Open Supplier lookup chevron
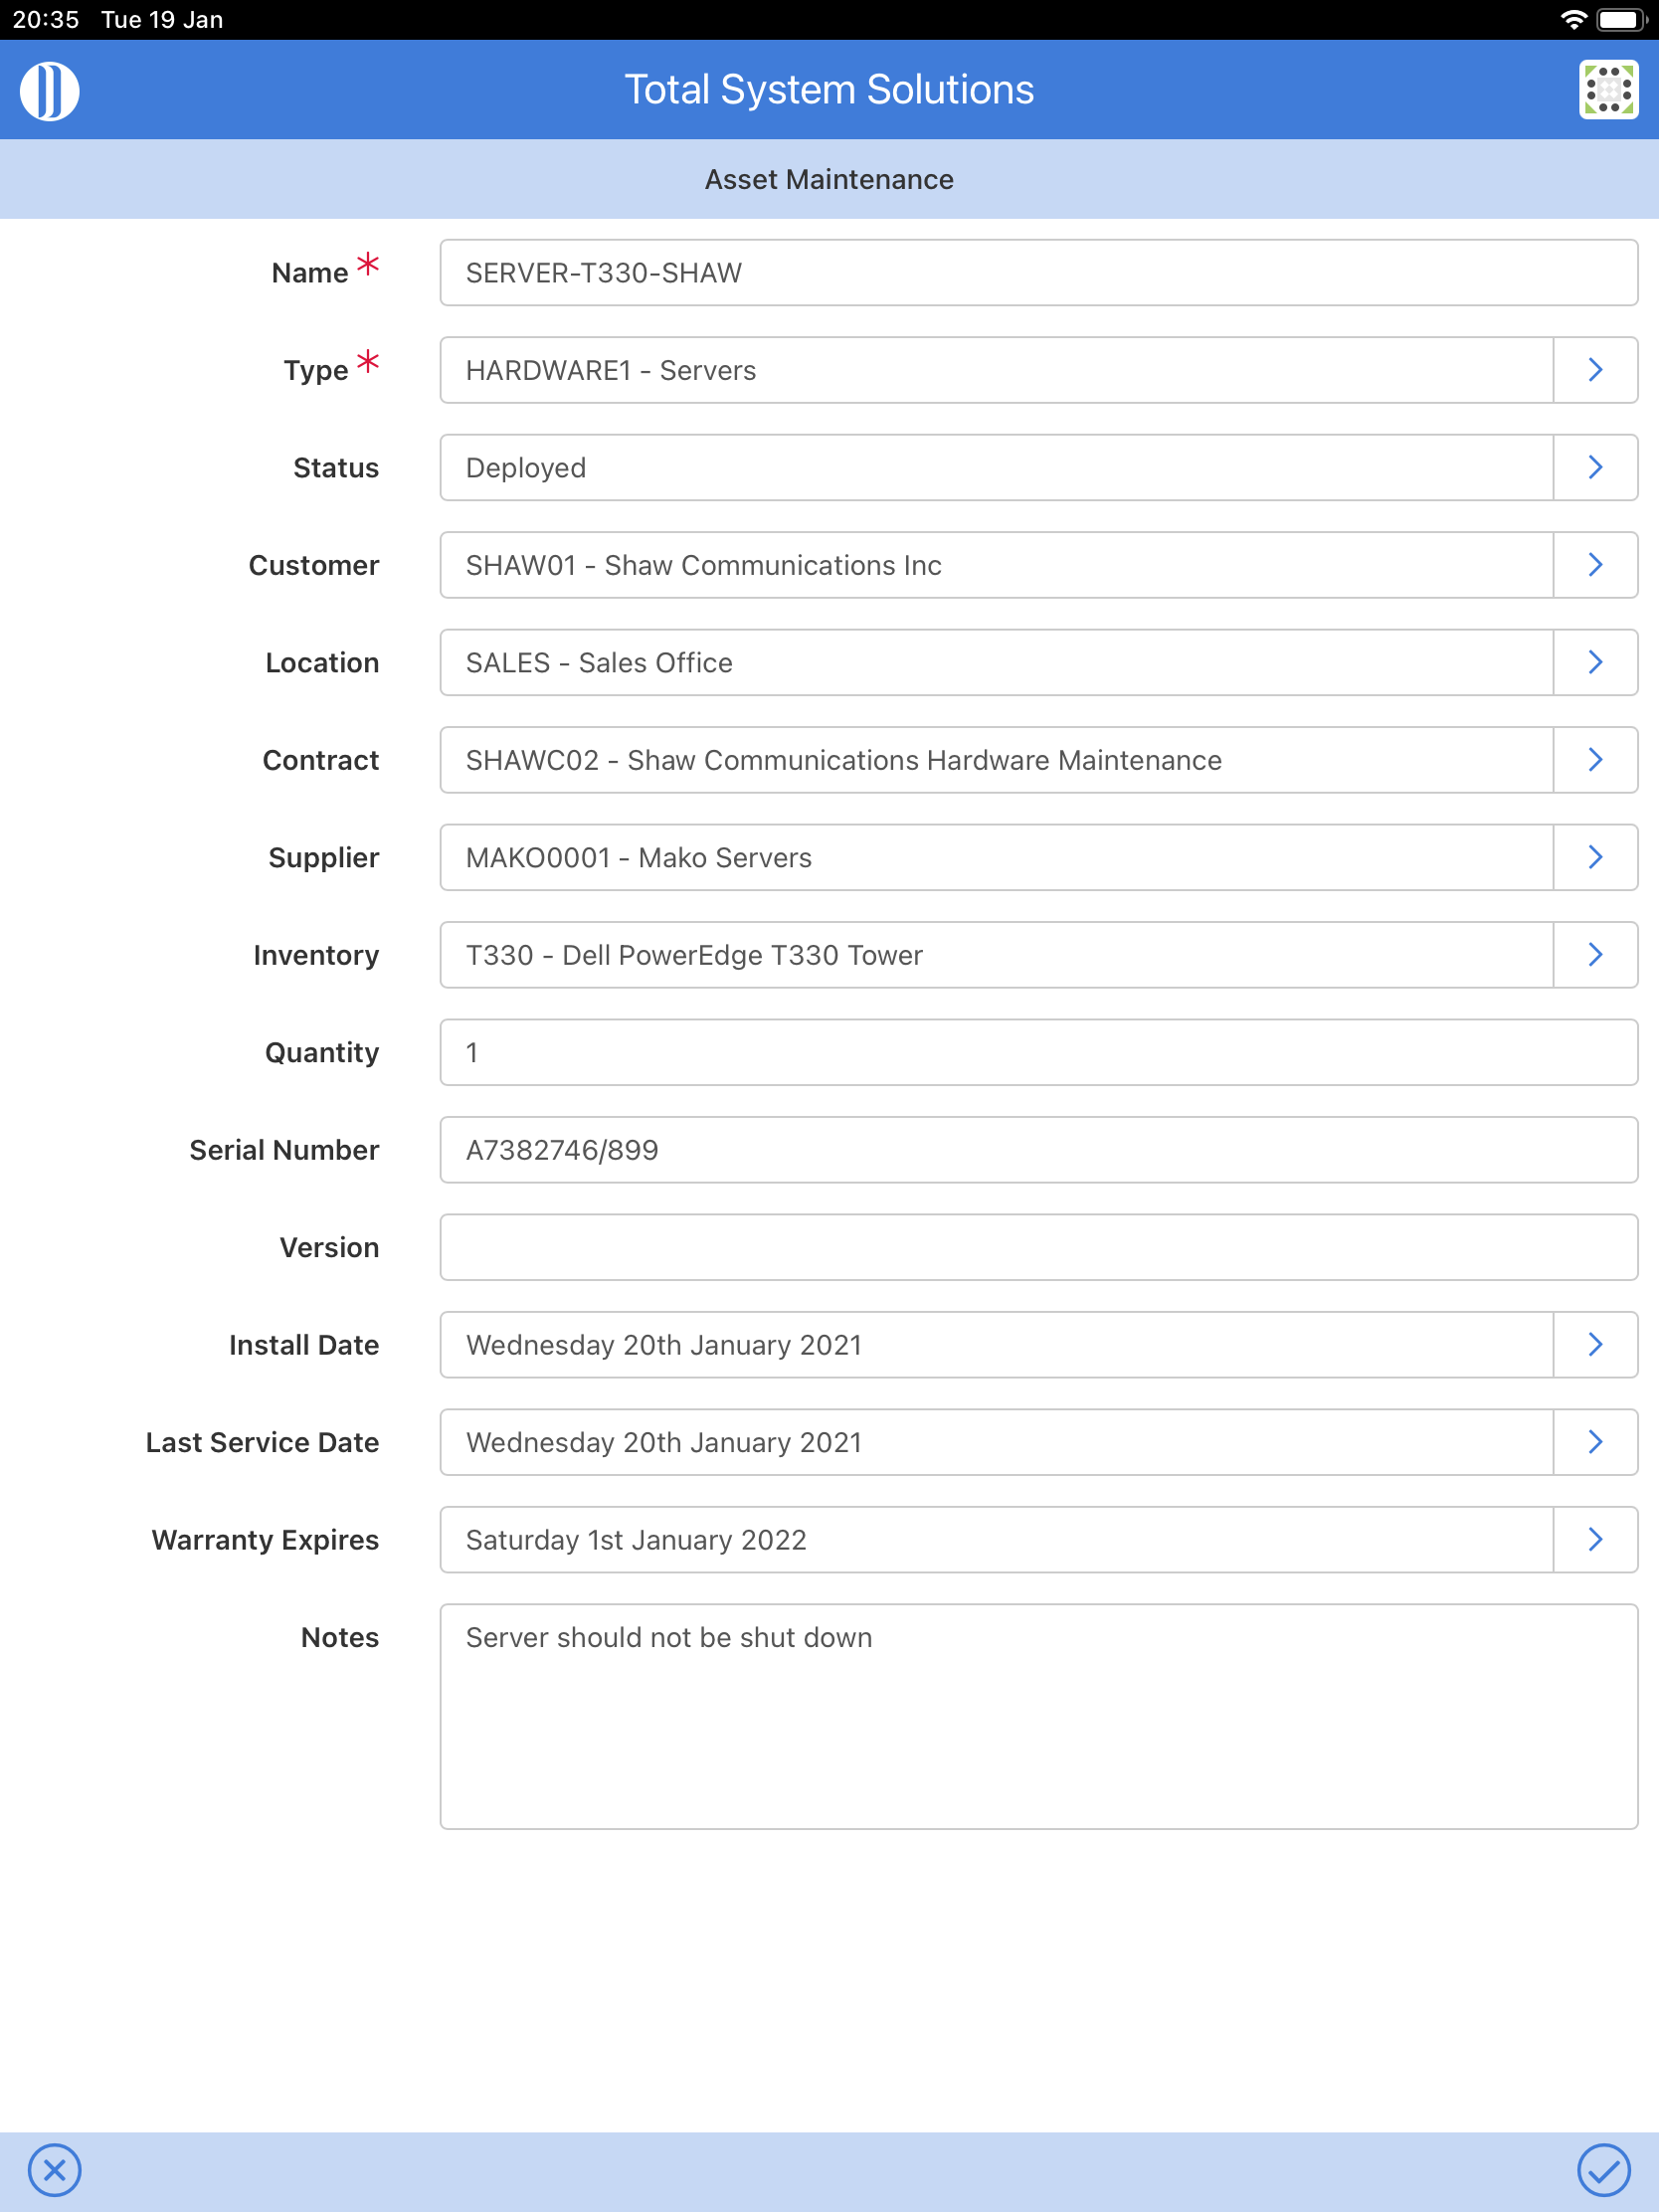 point(1595,857)
